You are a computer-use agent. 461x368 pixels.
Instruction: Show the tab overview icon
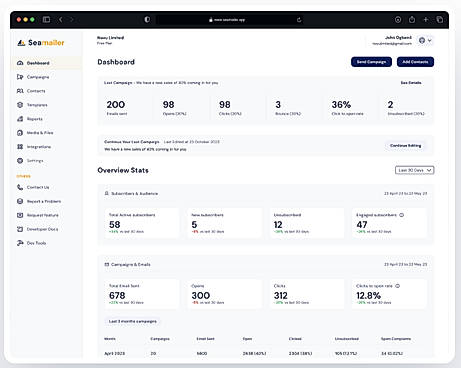pos(440,20)
